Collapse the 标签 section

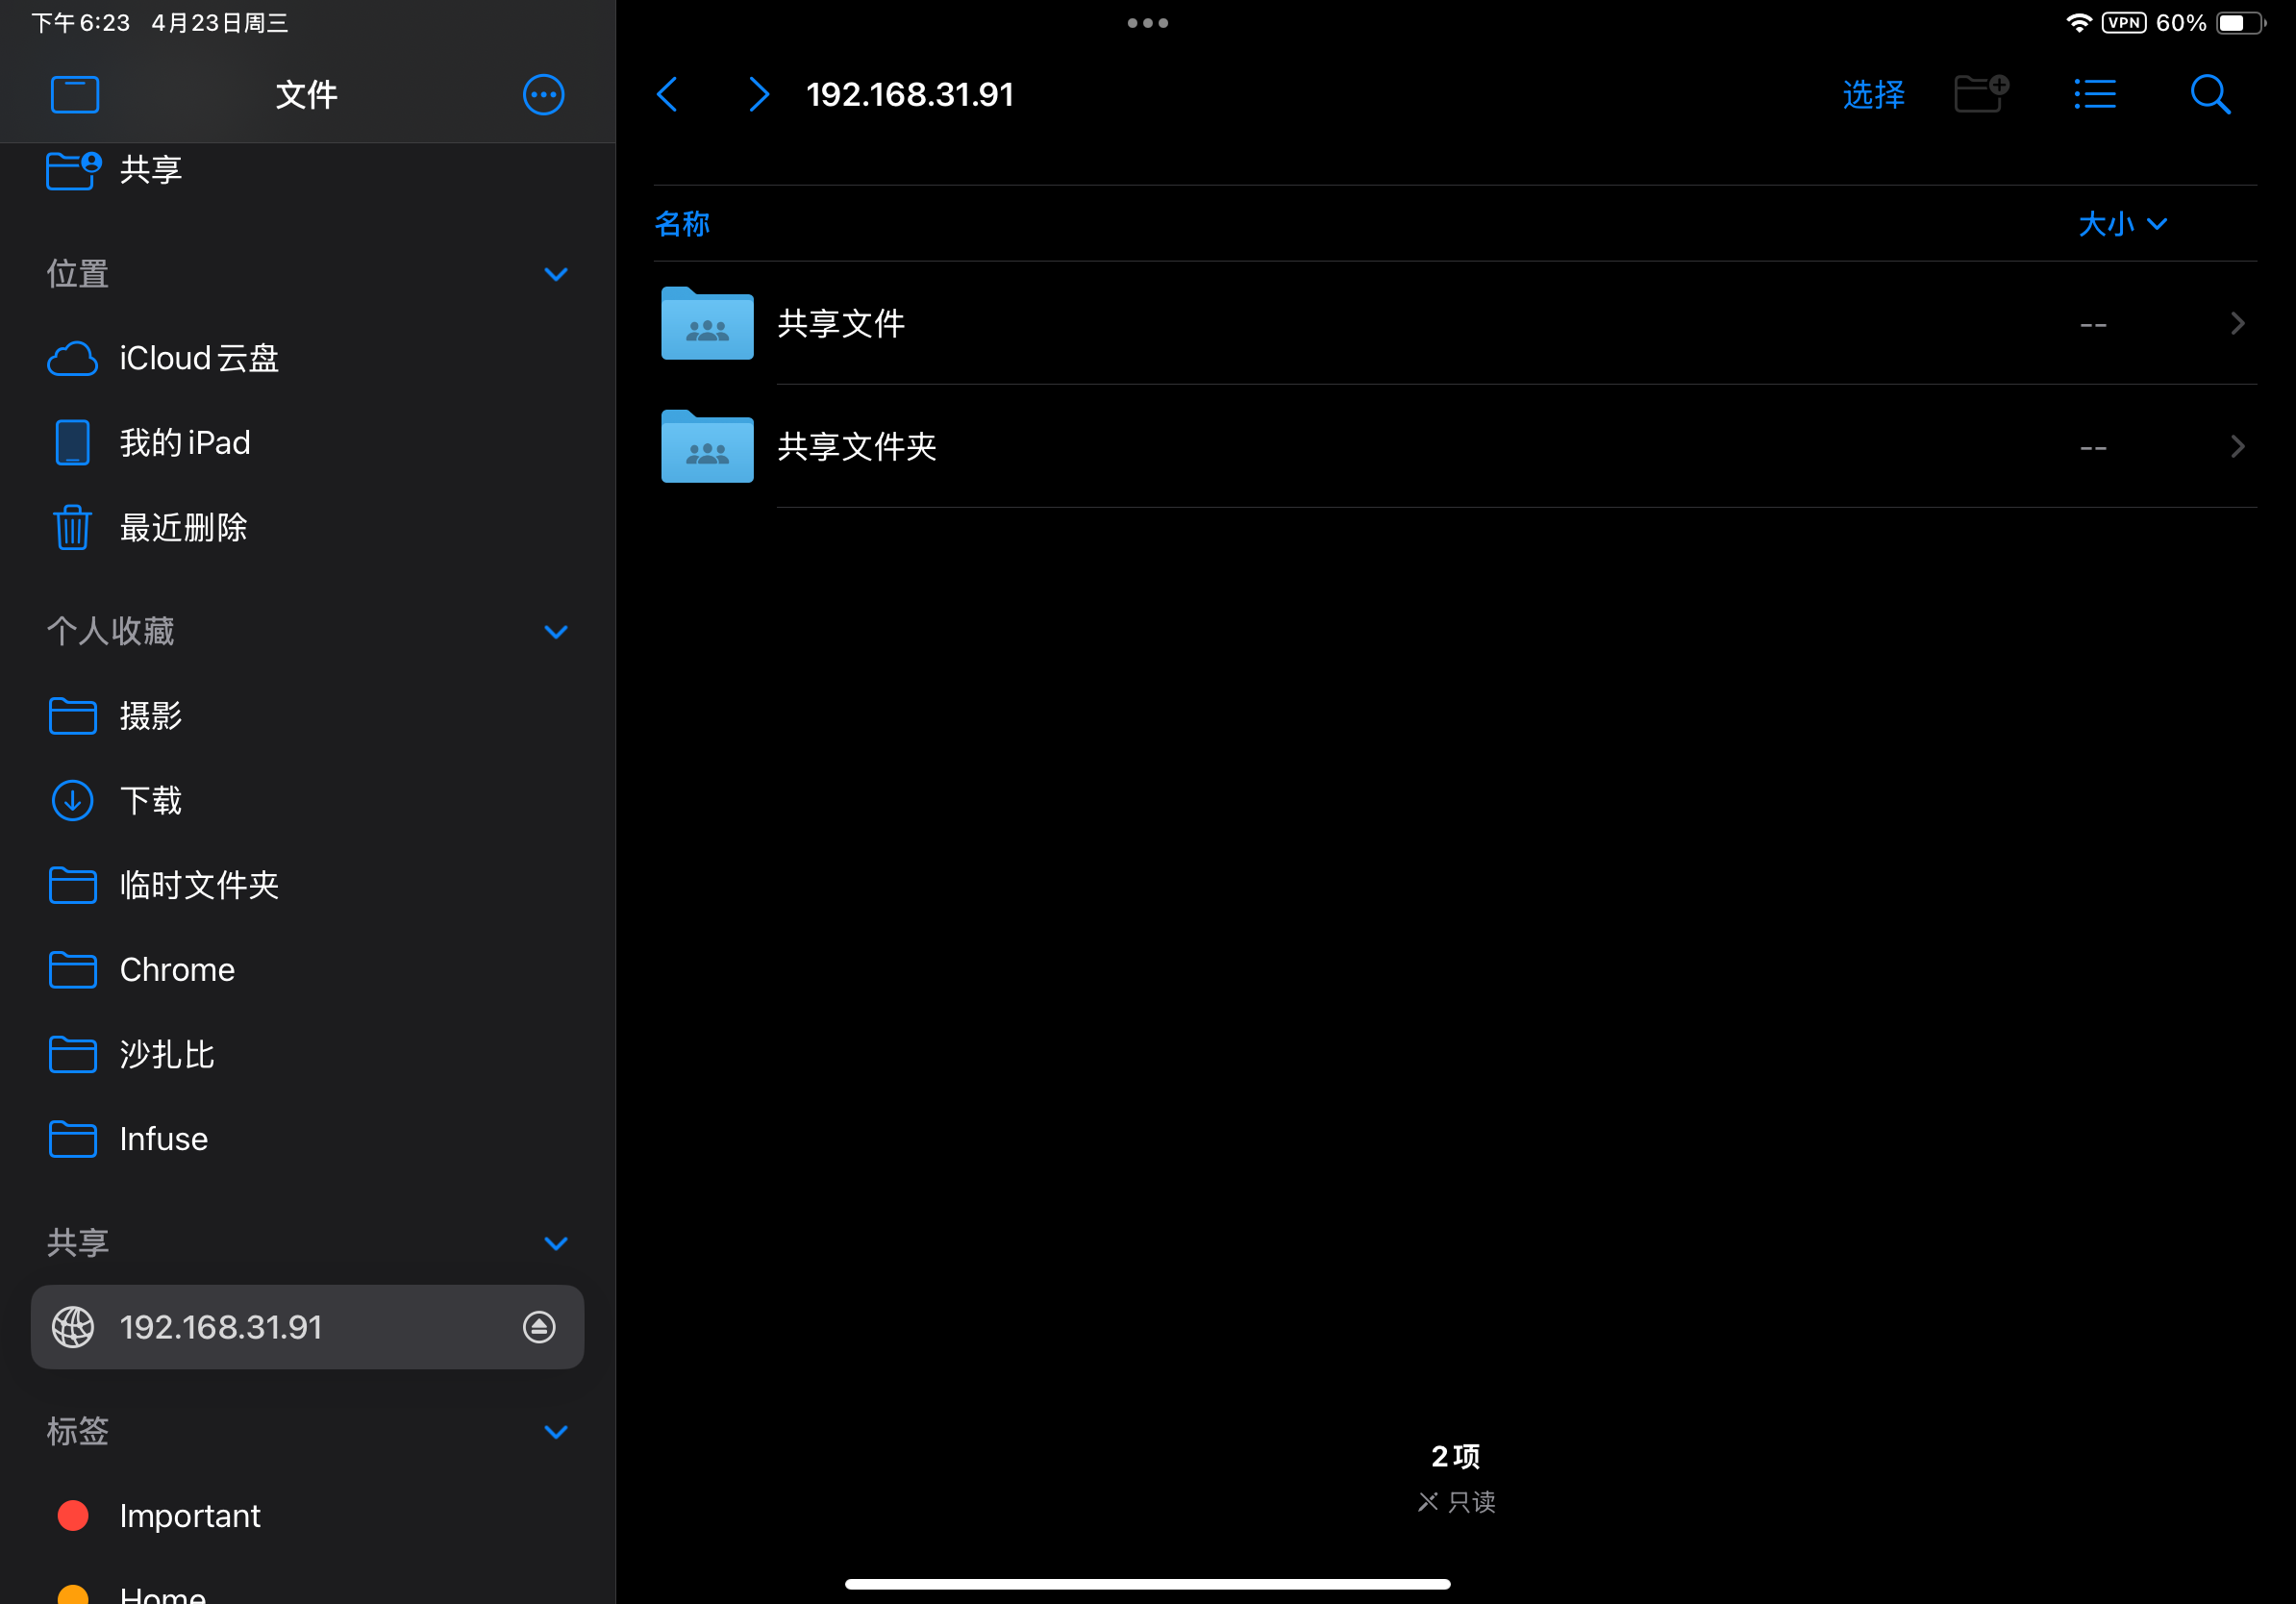coord(556,1432)
